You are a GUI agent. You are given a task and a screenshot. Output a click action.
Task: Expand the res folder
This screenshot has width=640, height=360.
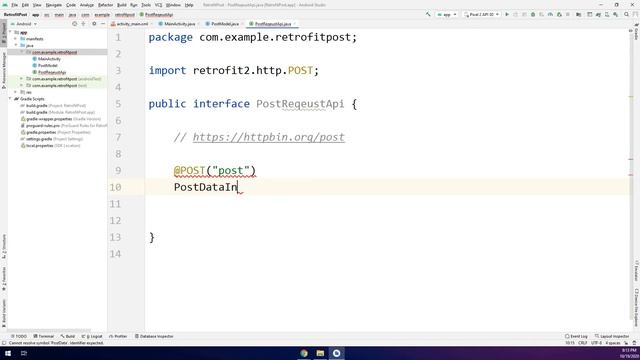[16, 92]
